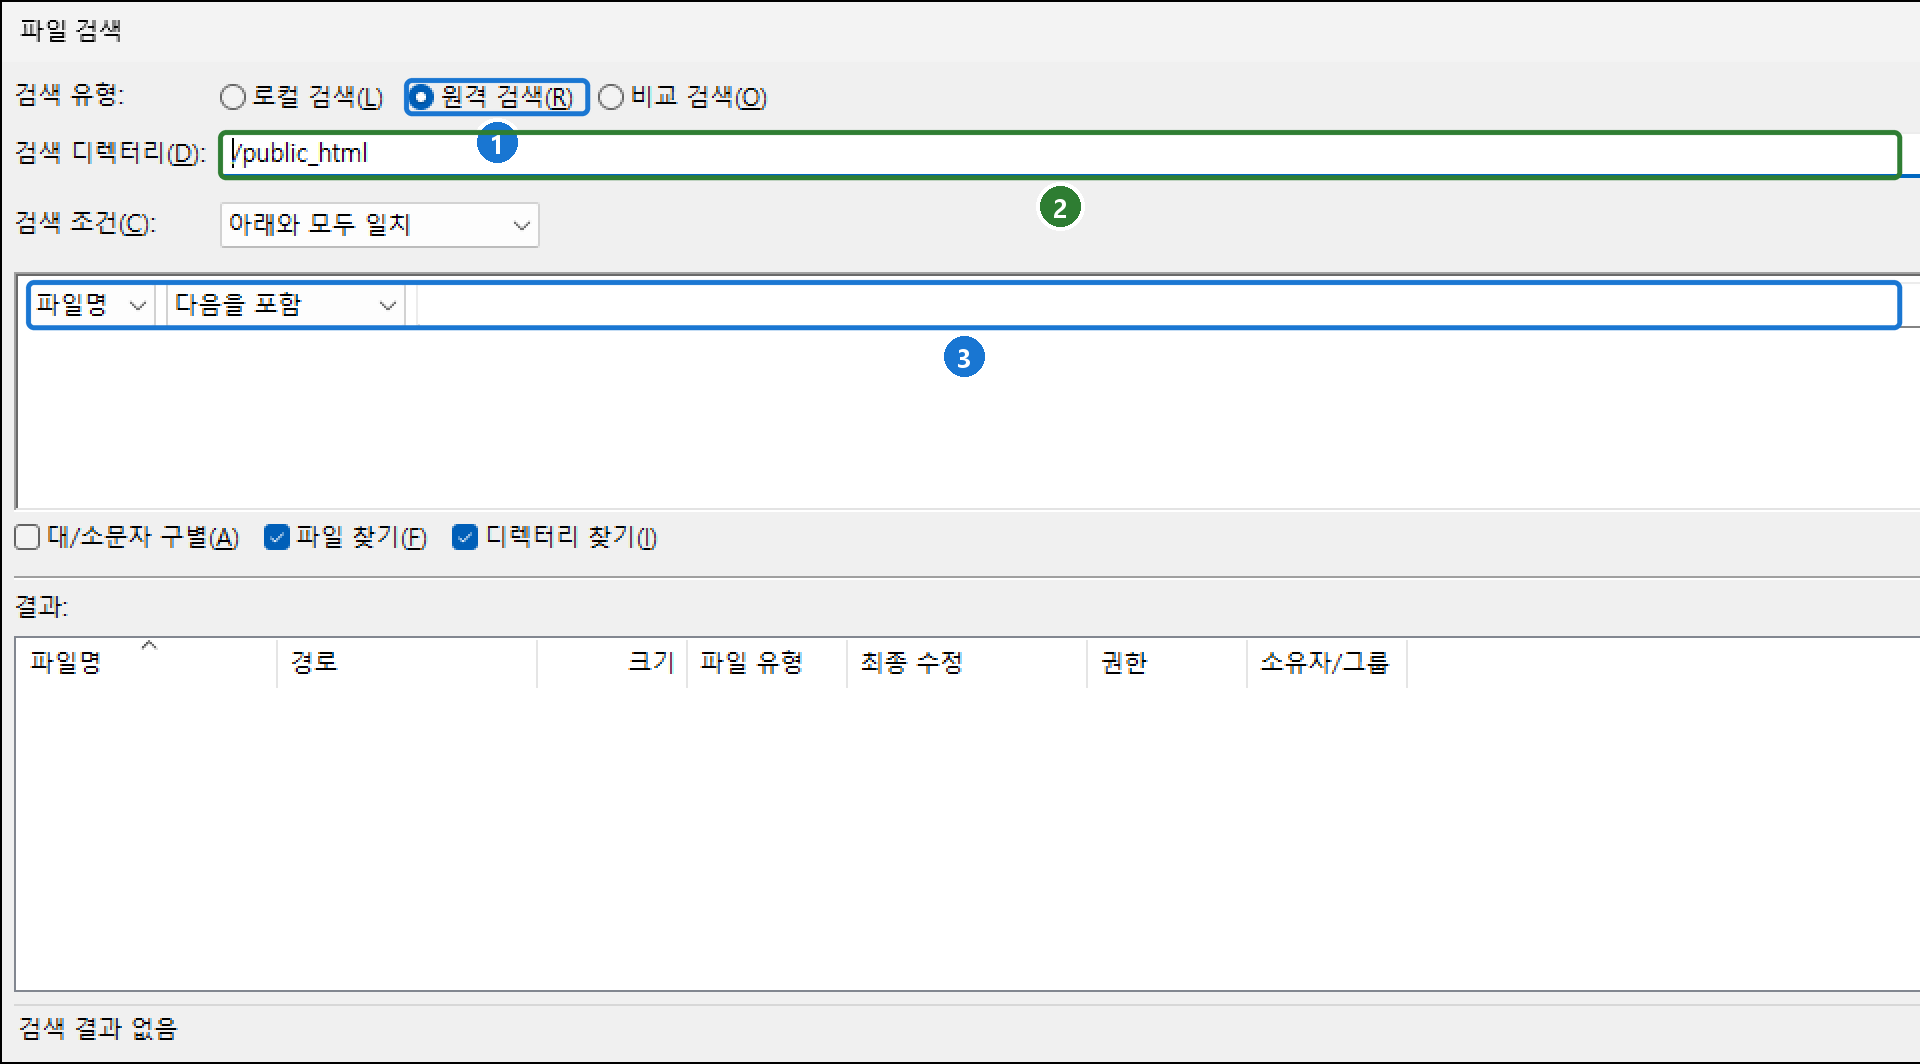Image resolution: width=1920 pixels, height=1064 pixels.
Task: Sort results by the 소유자/그룹 column header
Action: pos(1327,663)
